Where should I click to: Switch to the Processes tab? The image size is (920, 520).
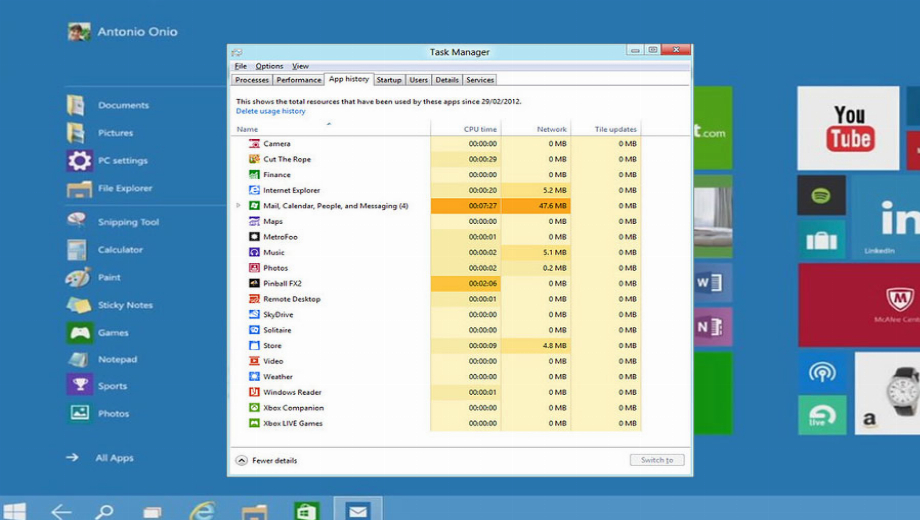(x=252, y=80)
